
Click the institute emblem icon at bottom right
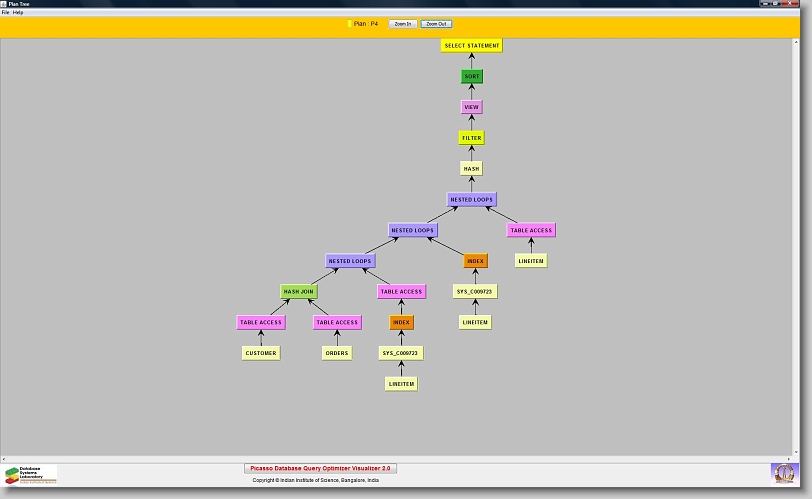[x=785, y=473]
